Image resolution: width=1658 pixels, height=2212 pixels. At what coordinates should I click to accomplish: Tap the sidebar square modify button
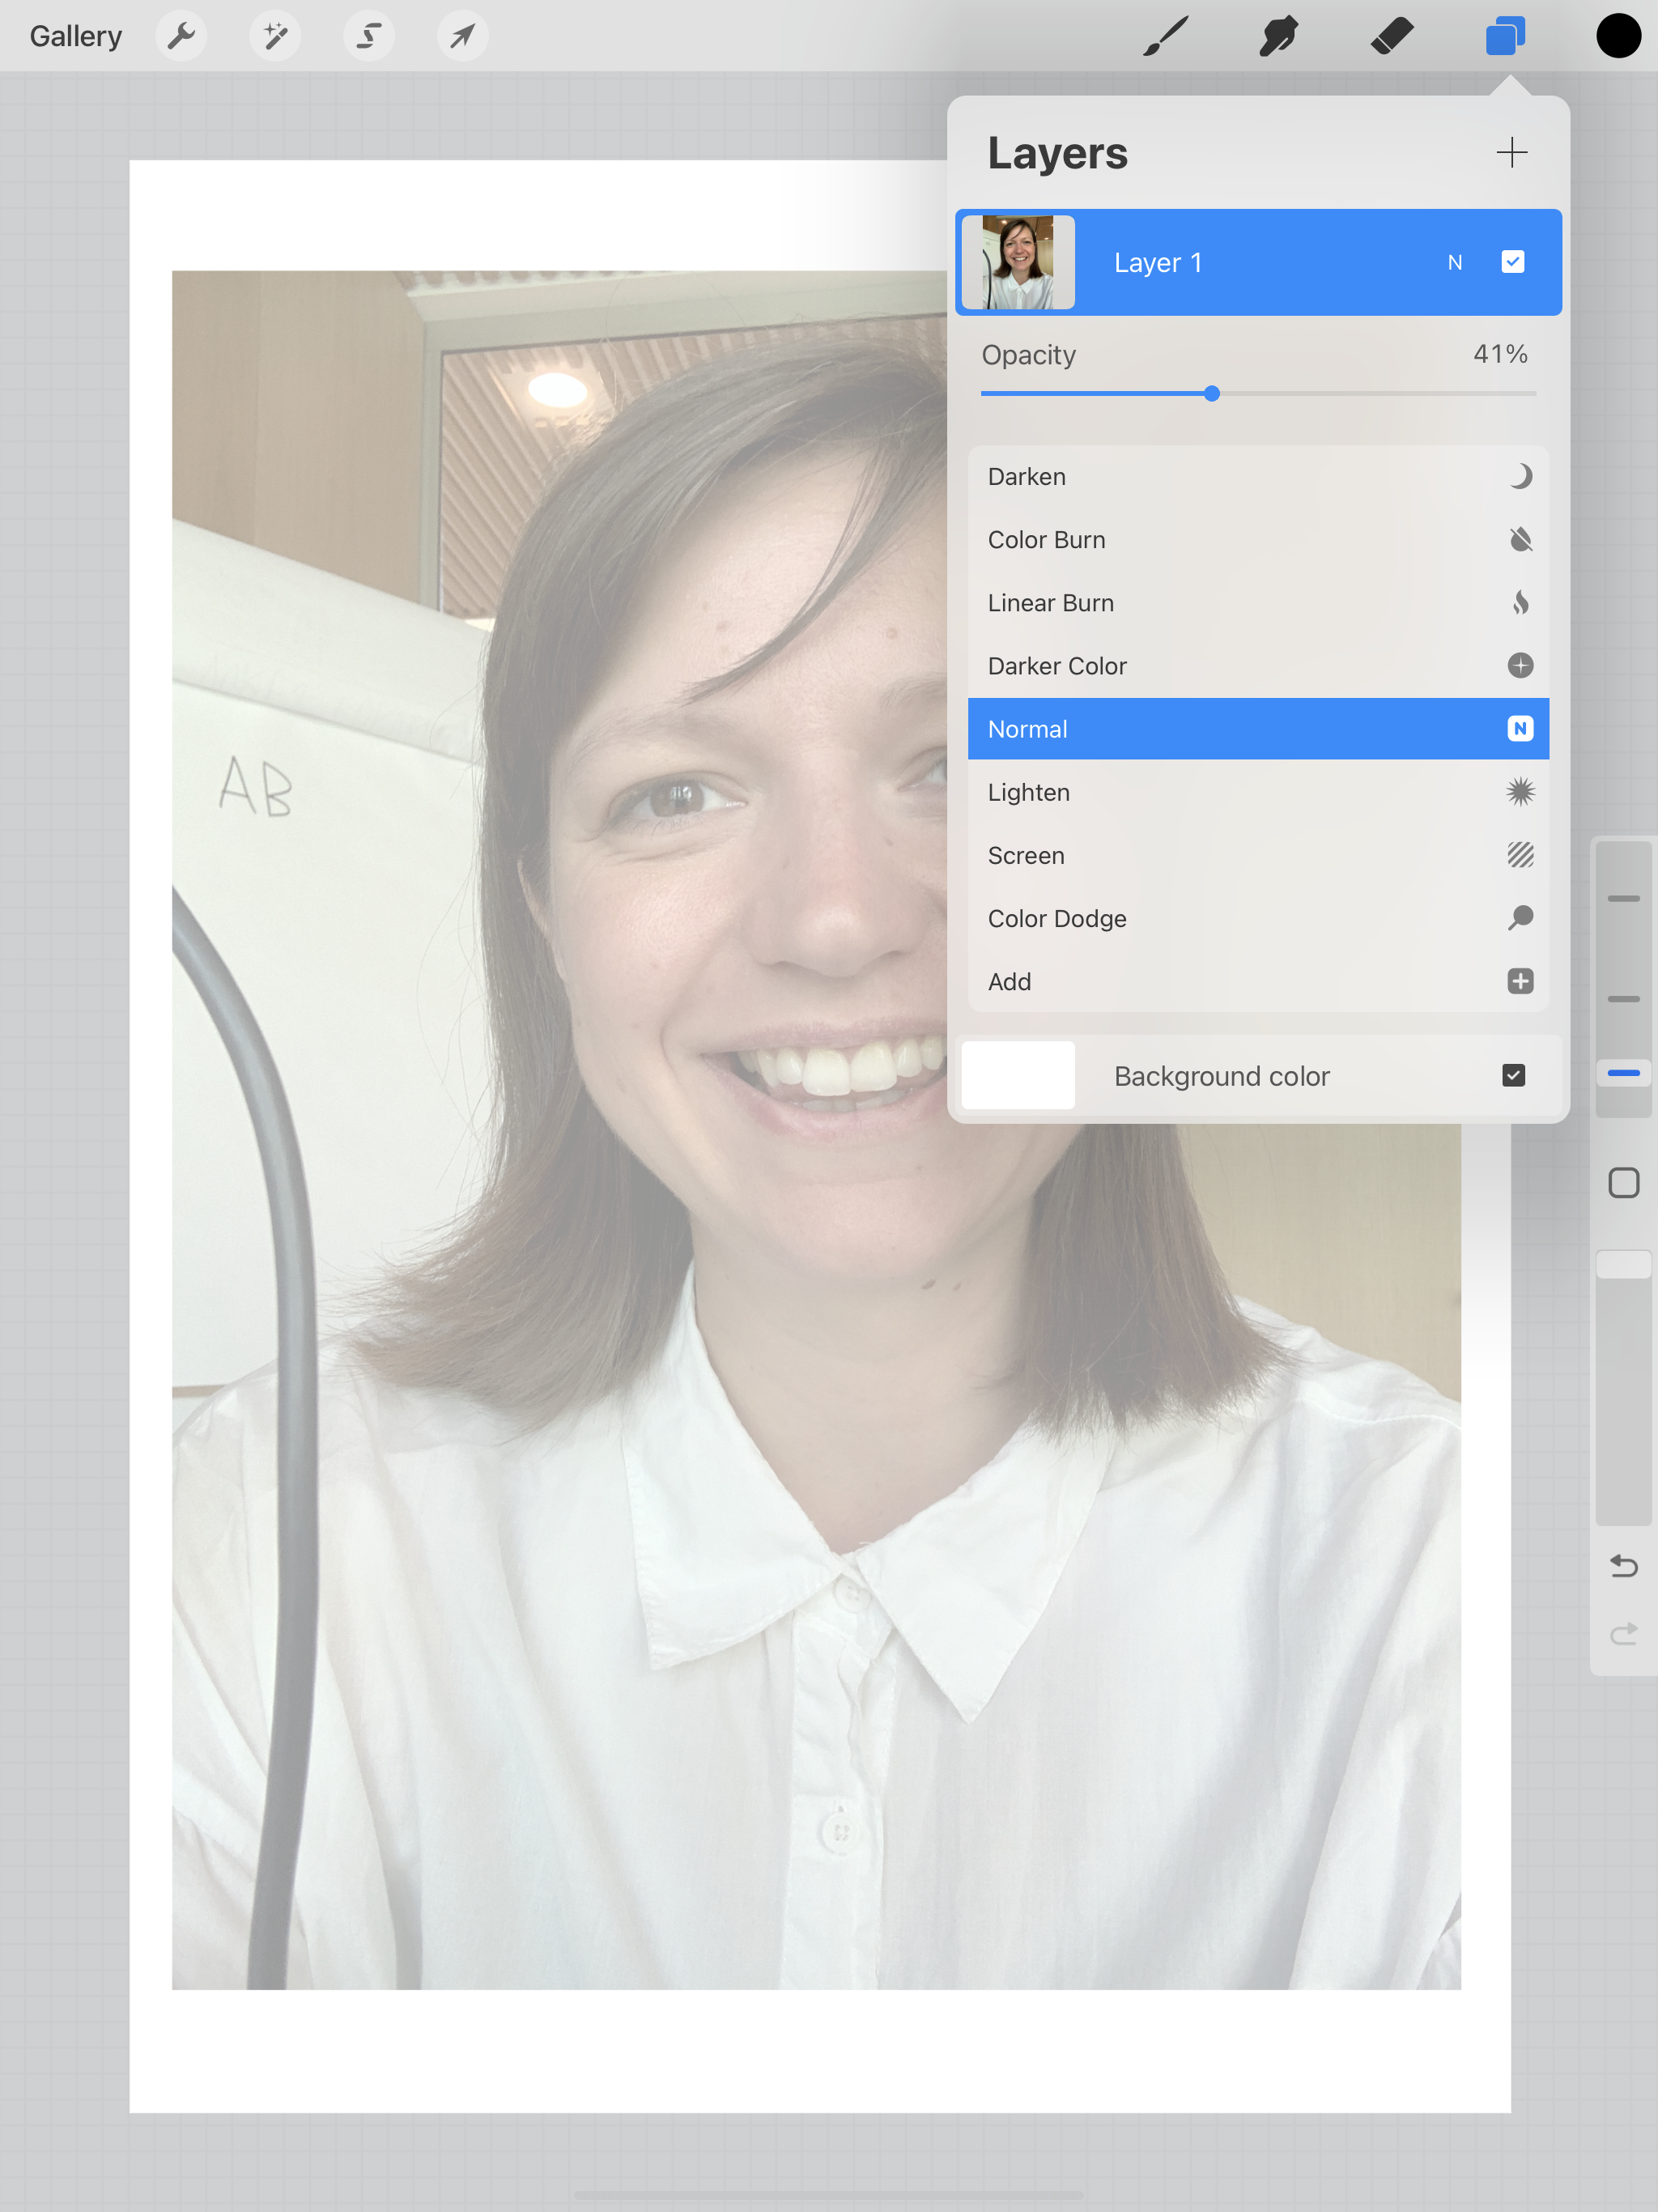1623,1183
